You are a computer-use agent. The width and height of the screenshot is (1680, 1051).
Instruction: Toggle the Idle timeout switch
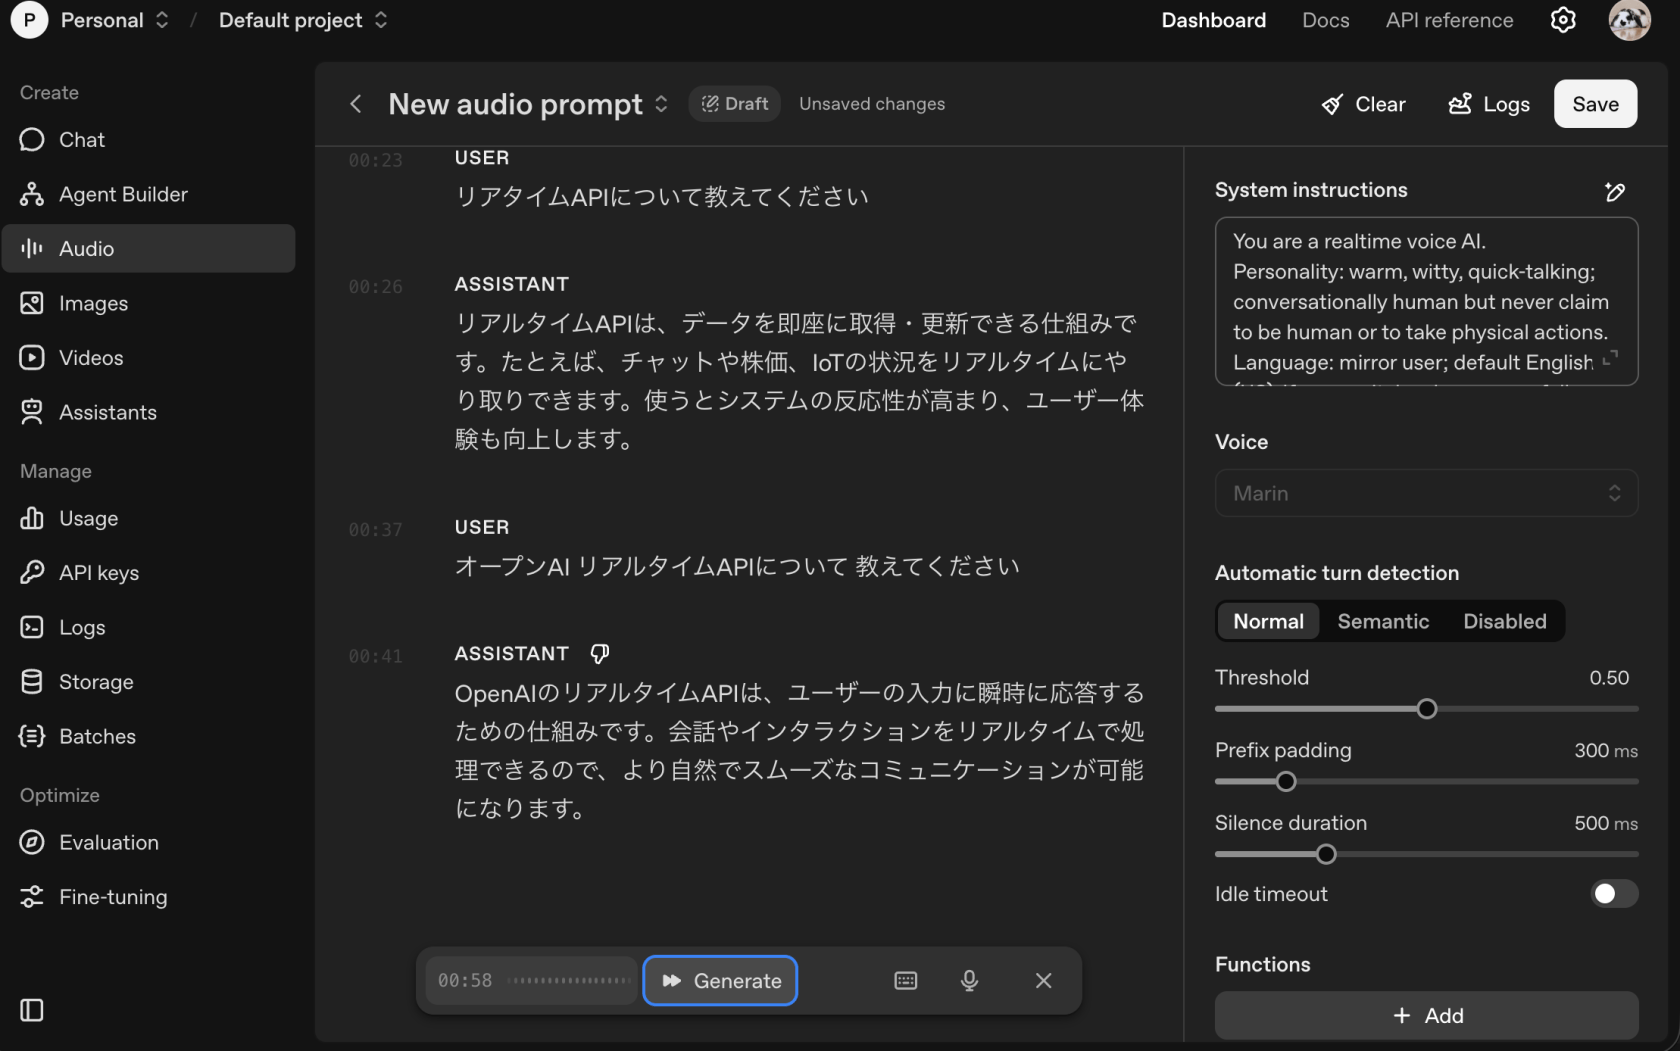[1614, 894]
